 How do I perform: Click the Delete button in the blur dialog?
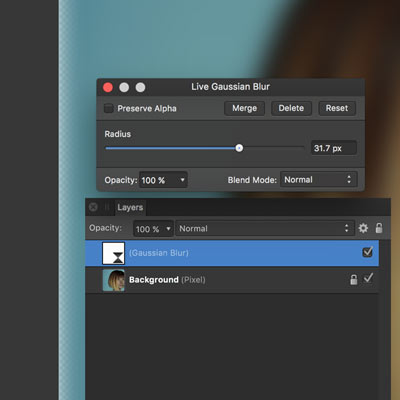tap(291, 108)
